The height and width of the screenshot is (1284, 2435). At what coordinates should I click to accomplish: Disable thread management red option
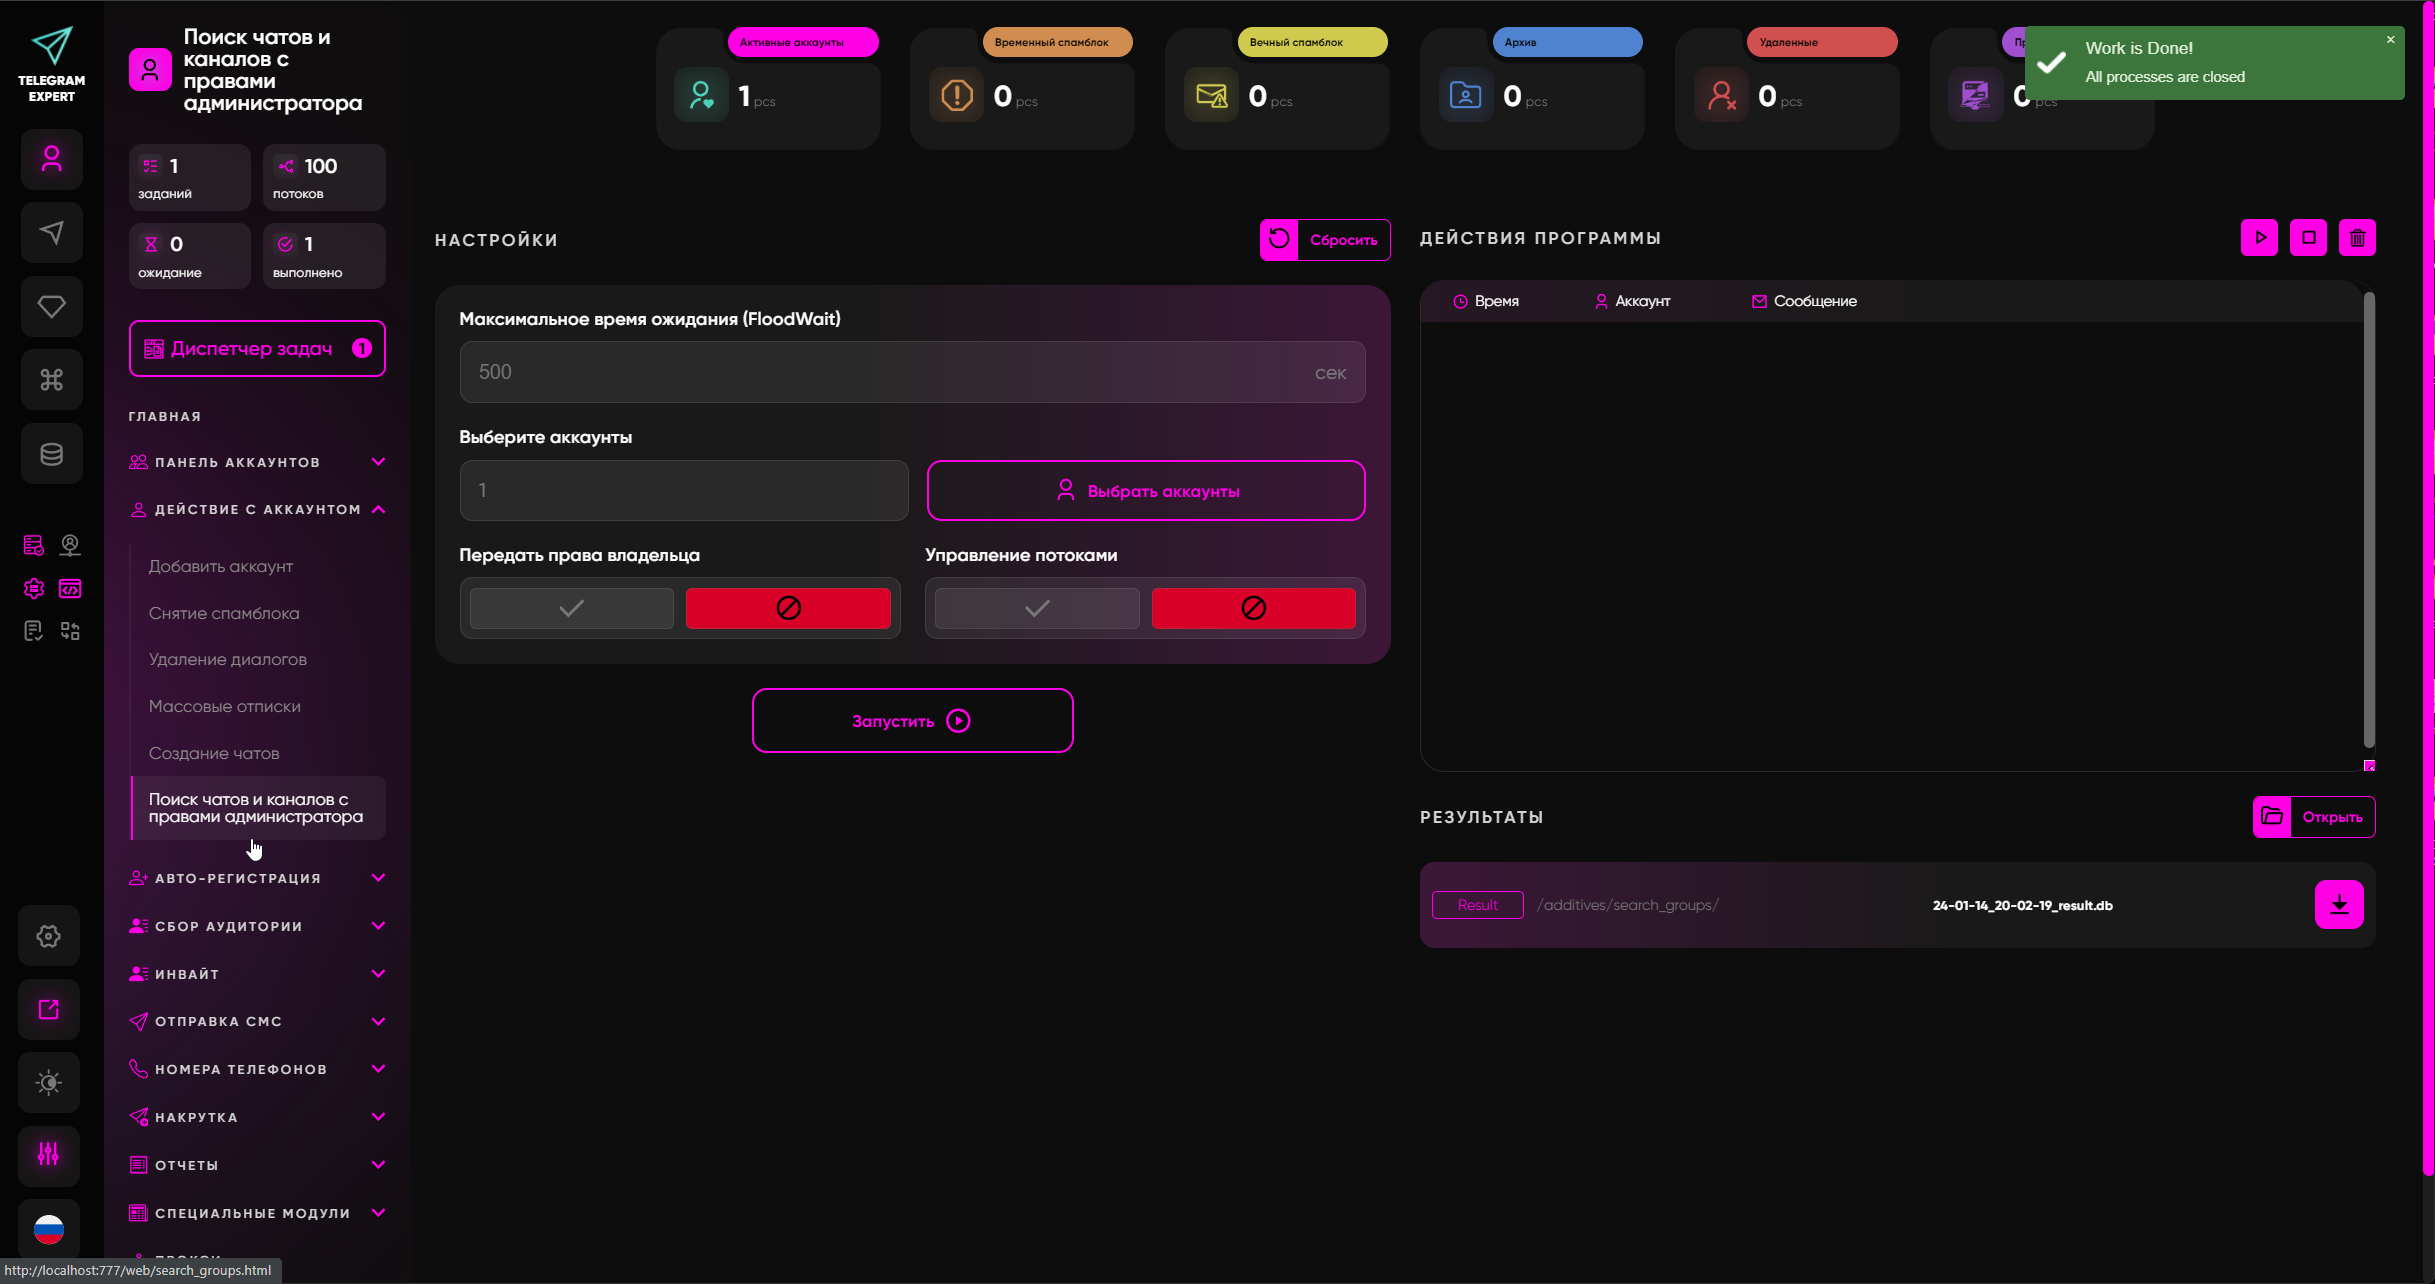pyautogui.click(x=1253, y=608)
